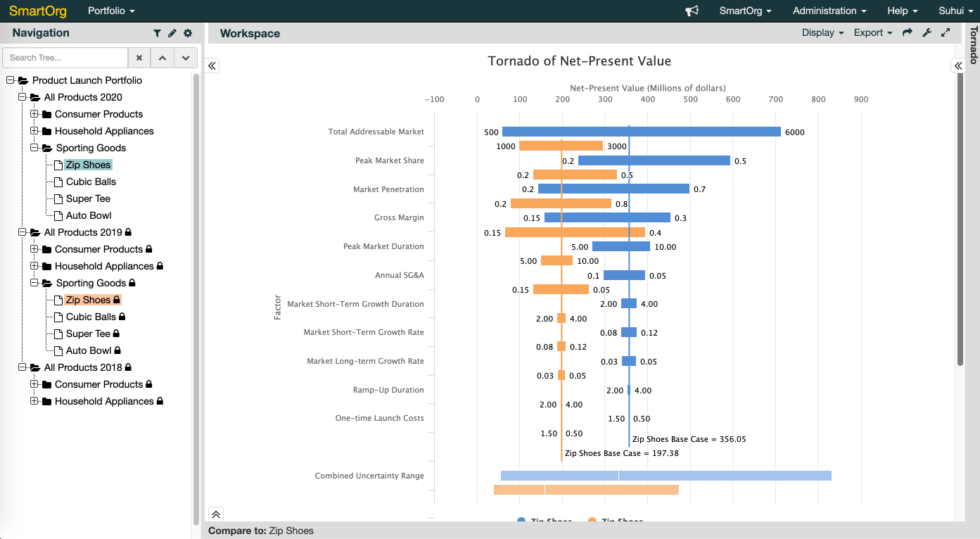Open the wrench tools icon in Workspace
Screen dimensions: 980x539
point(926,33)
